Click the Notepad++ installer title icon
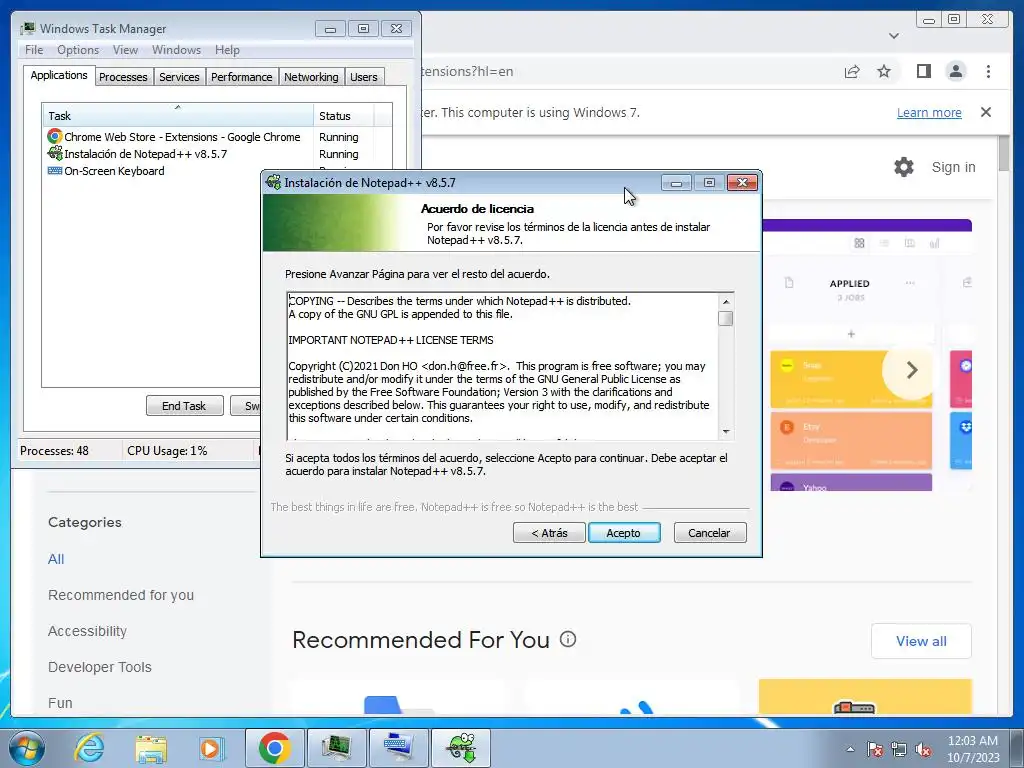 point(274,182)
